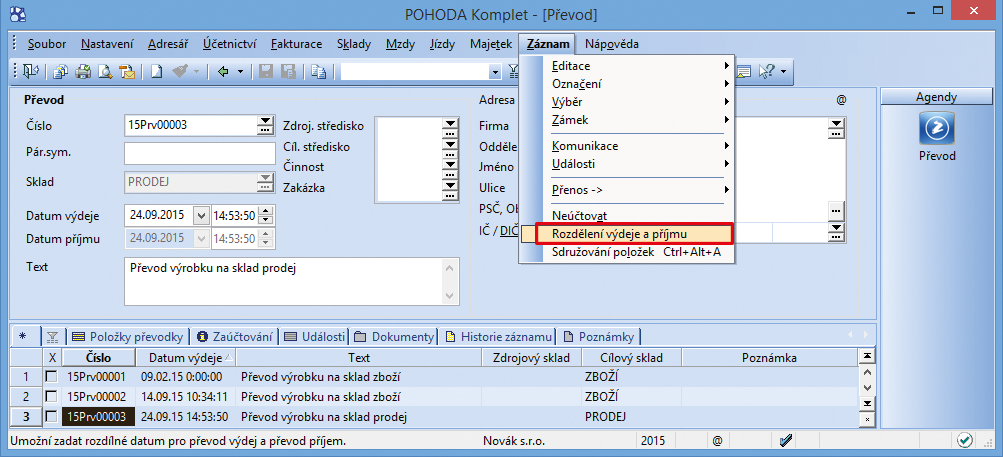This screenshot has width=1003, height=457.
Task: Click the printer icon in toolbar
Action: click(83, 72)
